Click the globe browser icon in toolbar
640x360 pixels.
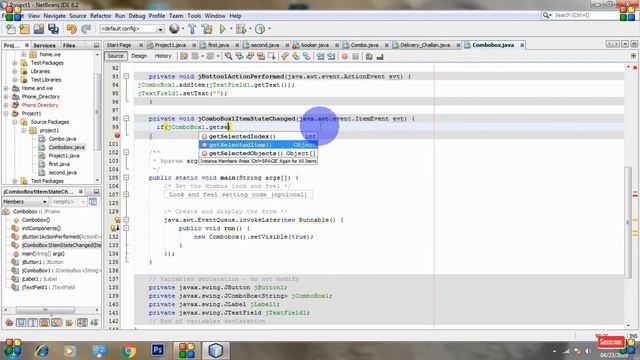[174, 29]
